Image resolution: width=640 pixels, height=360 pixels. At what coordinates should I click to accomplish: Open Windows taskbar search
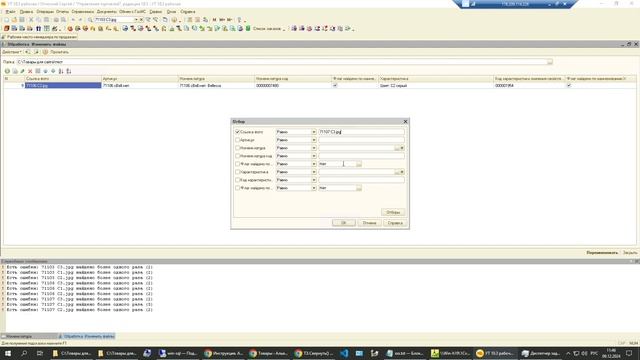point(24,353)
